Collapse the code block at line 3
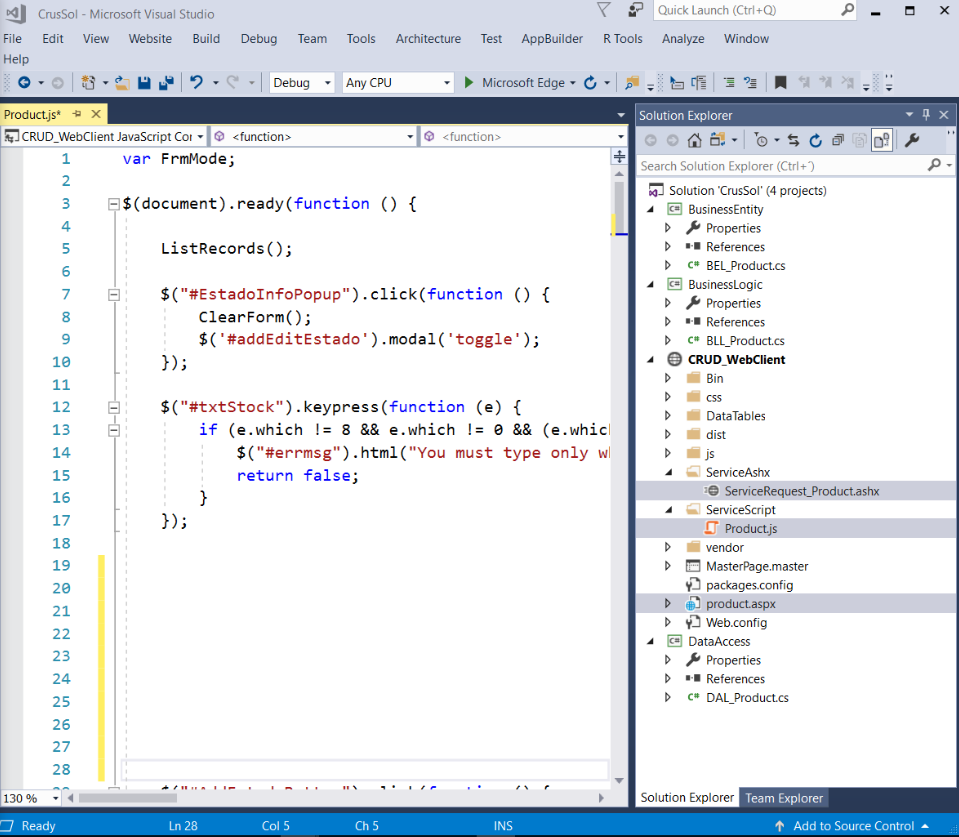The width and height of the screenshot is (959, 837). [113, 203]
